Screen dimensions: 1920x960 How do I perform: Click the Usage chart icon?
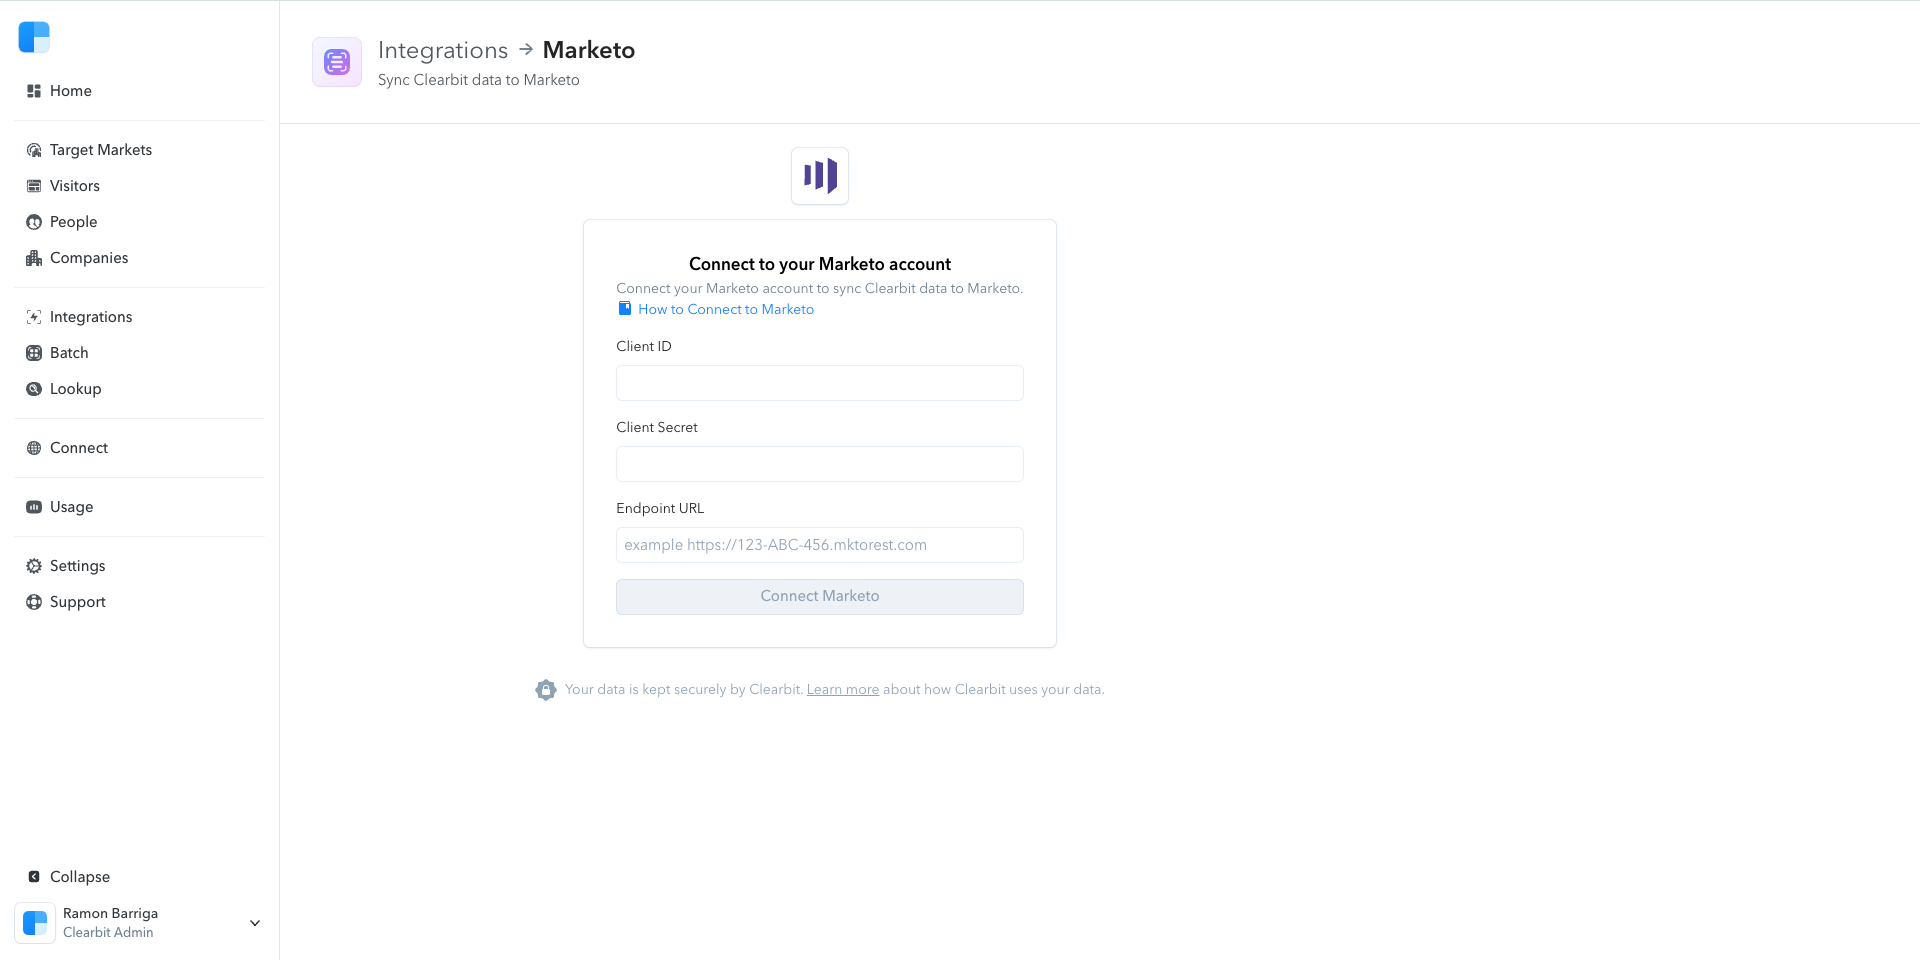(x=34, y=507)
